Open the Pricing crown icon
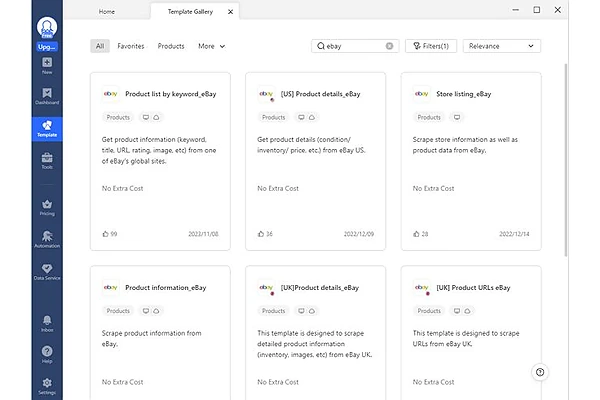Viewport: 600px width, 400px height. (47, 208)
